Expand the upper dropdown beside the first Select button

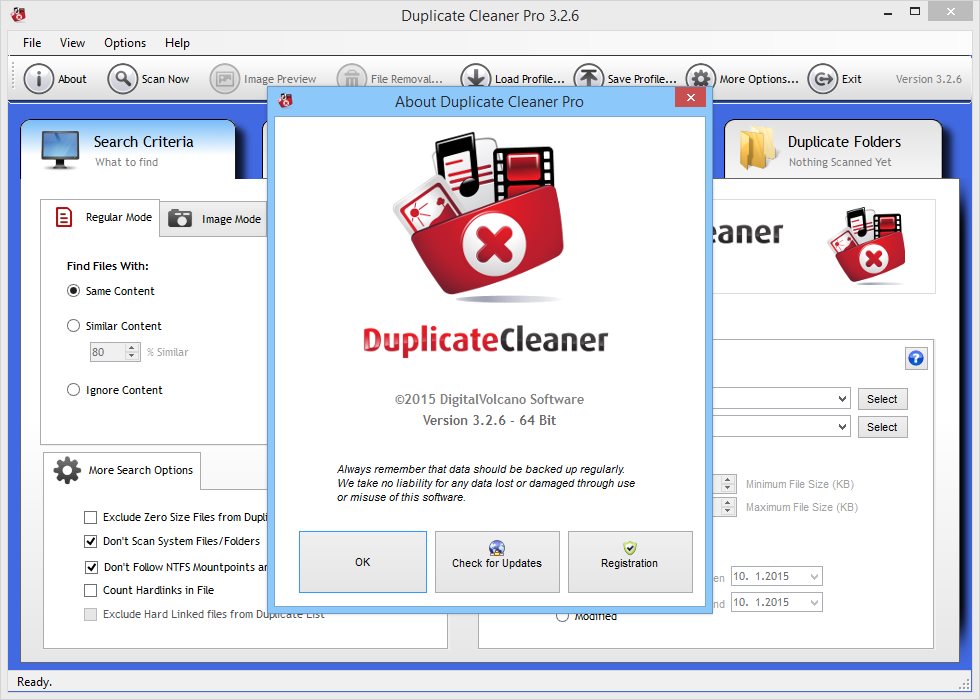click(842, 399)
